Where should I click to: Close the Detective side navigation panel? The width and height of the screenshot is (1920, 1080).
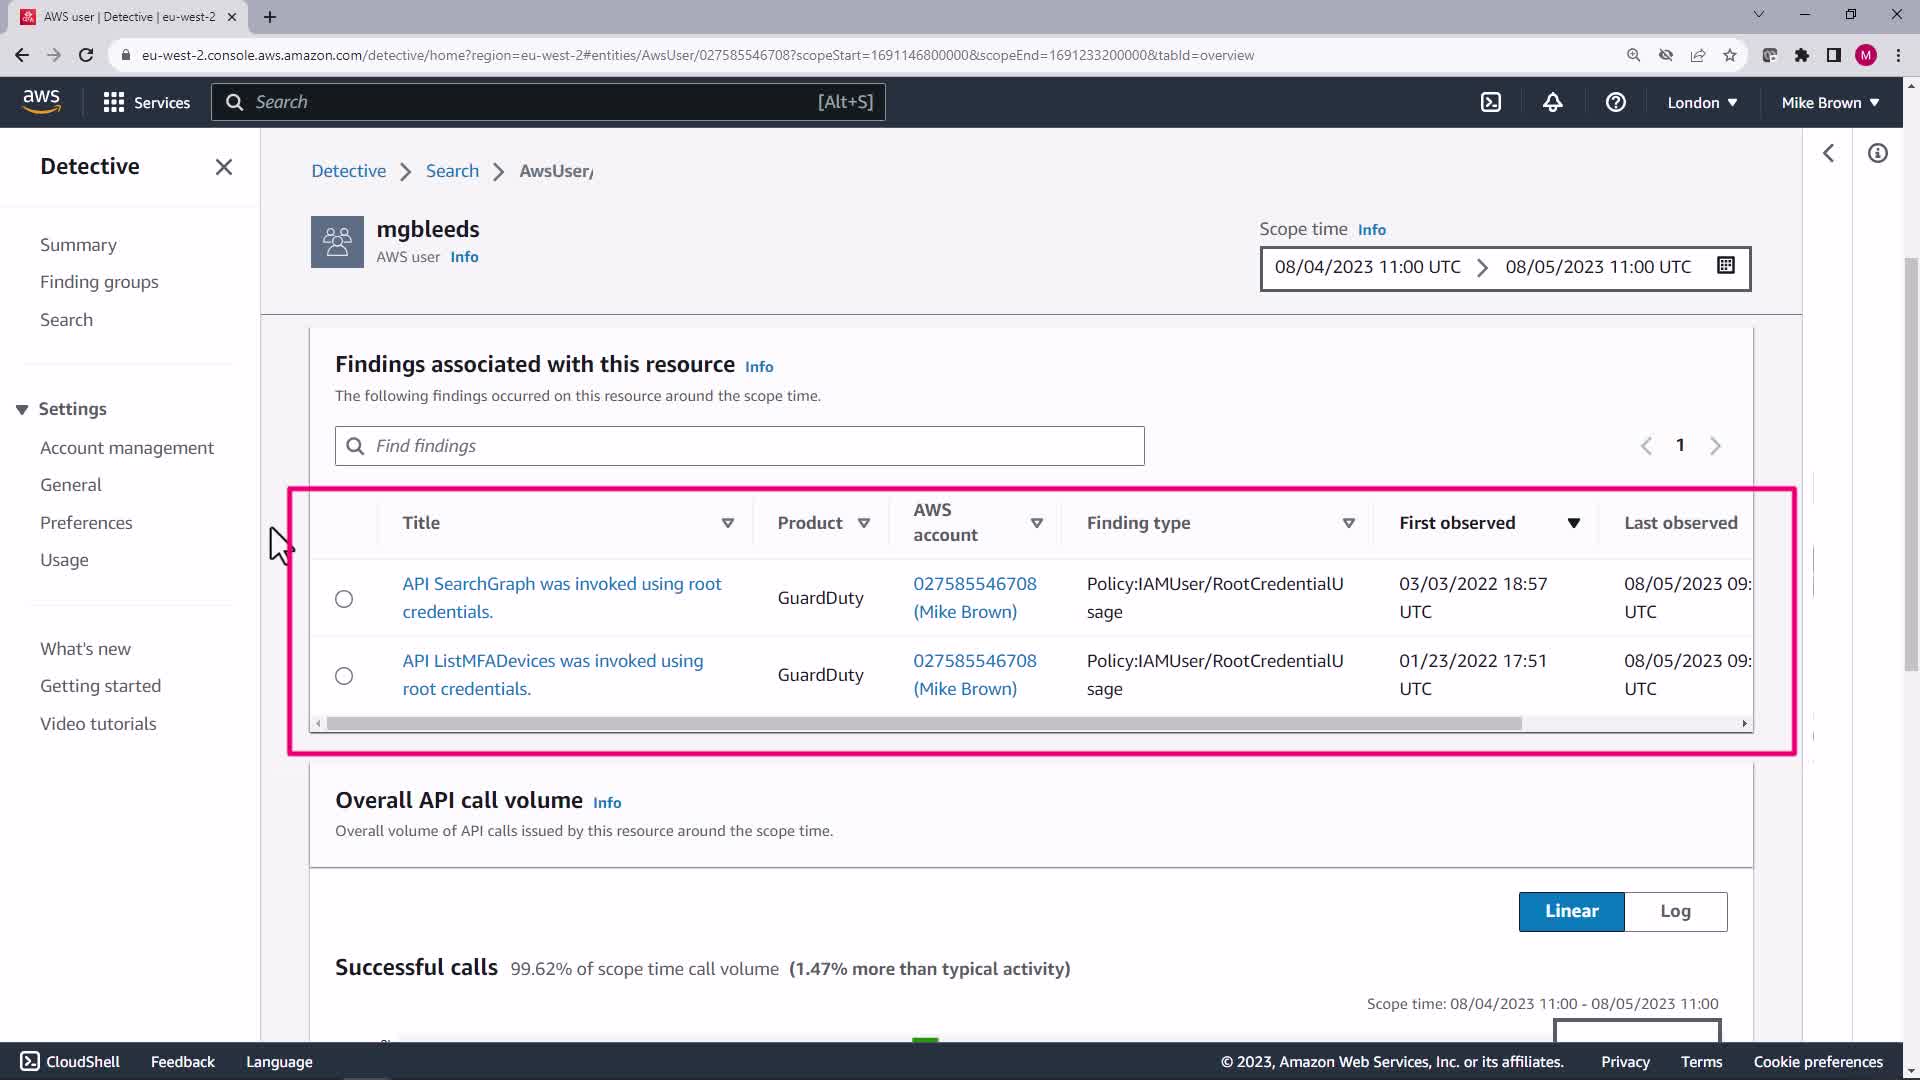pyautogui.click(x=223, y=167)
